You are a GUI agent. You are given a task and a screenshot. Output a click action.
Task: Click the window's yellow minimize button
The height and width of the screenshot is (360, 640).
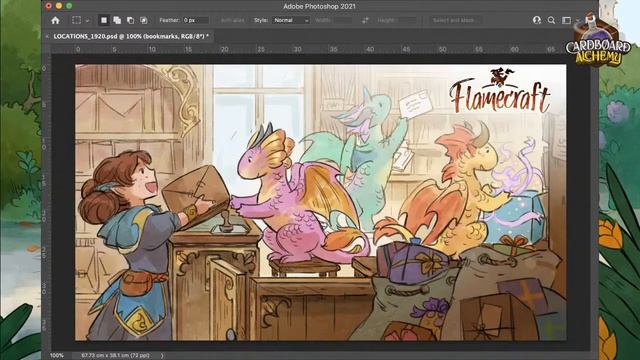(59, 6)
